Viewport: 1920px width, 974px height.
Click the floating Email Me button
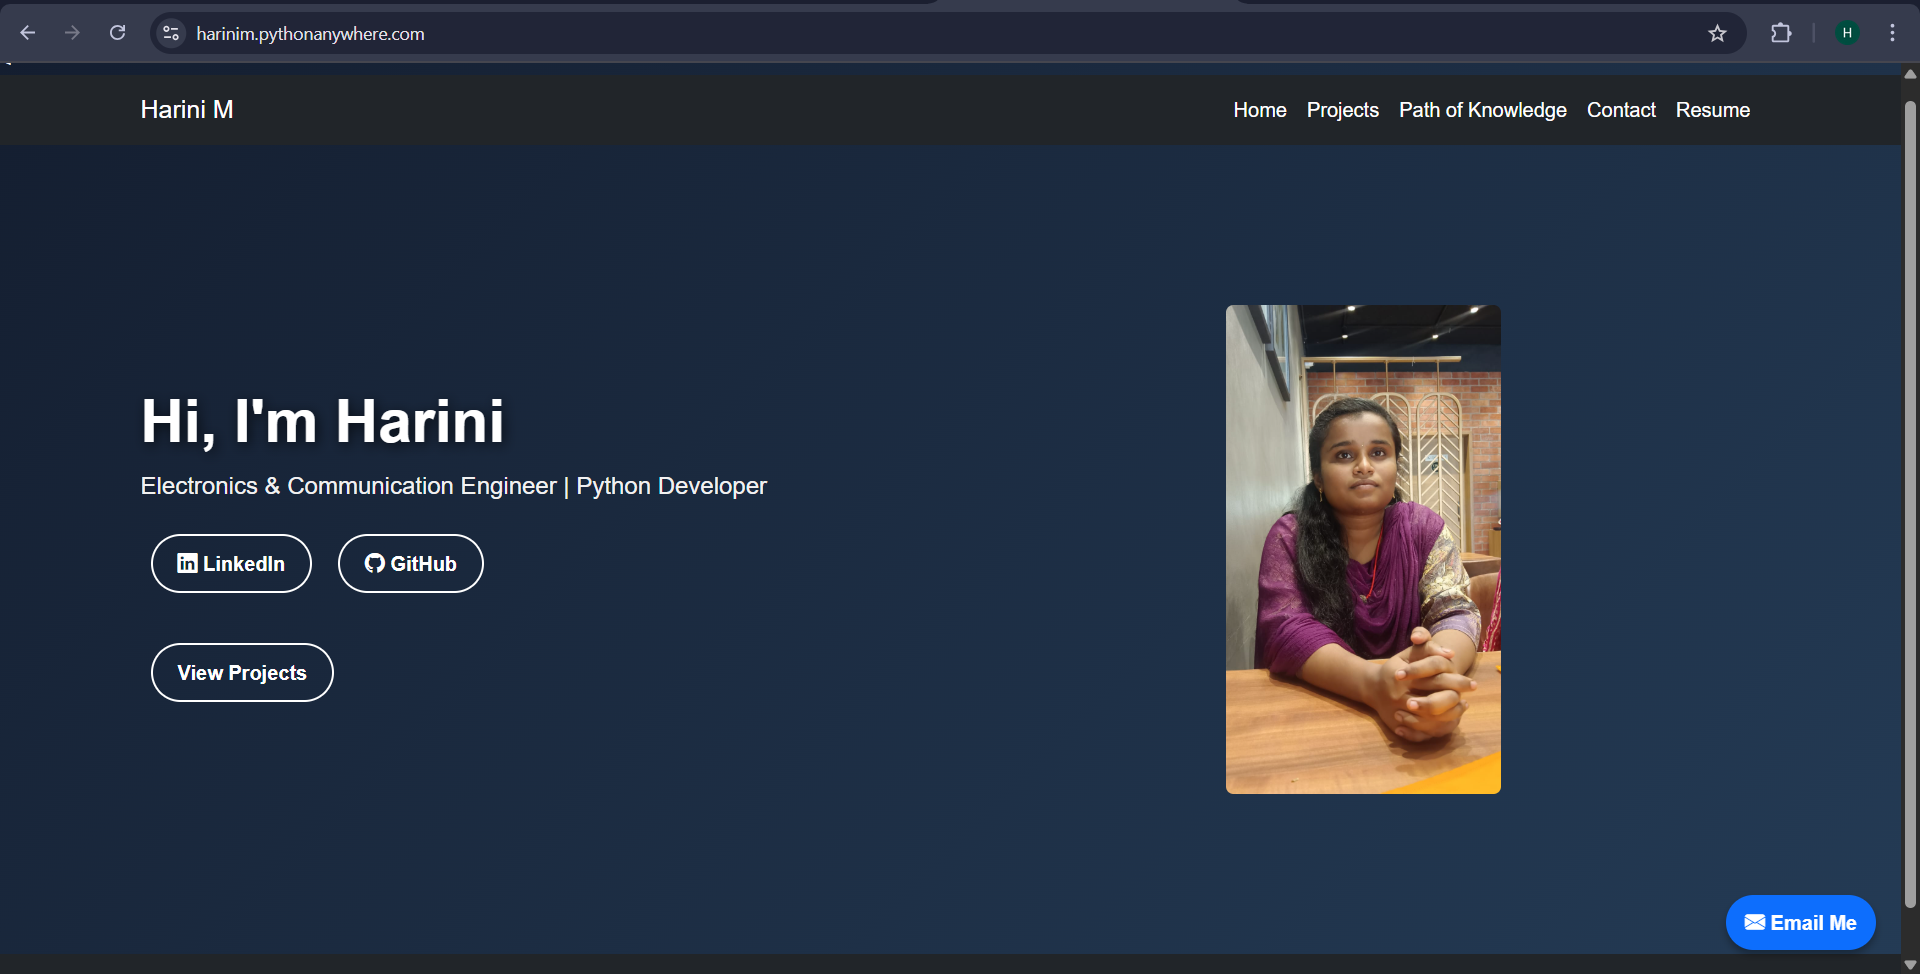tap(1800, 923)
